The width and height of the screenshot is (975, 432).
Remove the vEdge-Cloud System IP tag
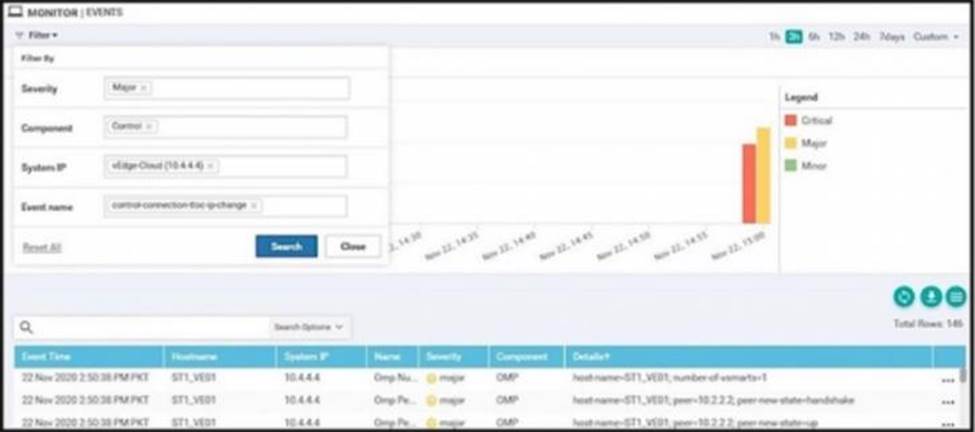click(x=211, y=165)
